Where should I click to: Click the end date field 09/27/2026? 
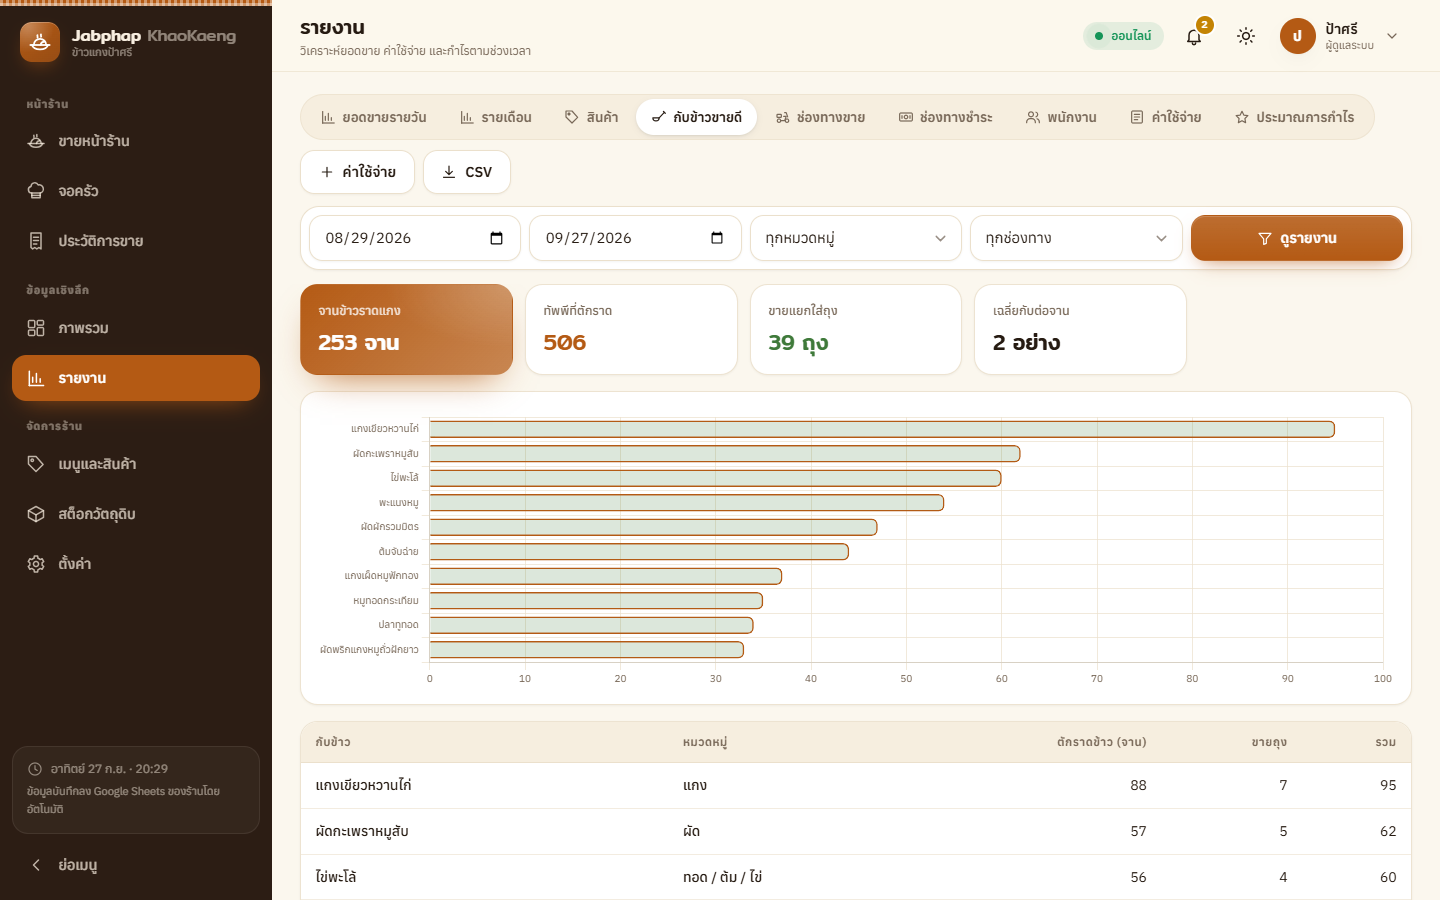pos(635,238)
